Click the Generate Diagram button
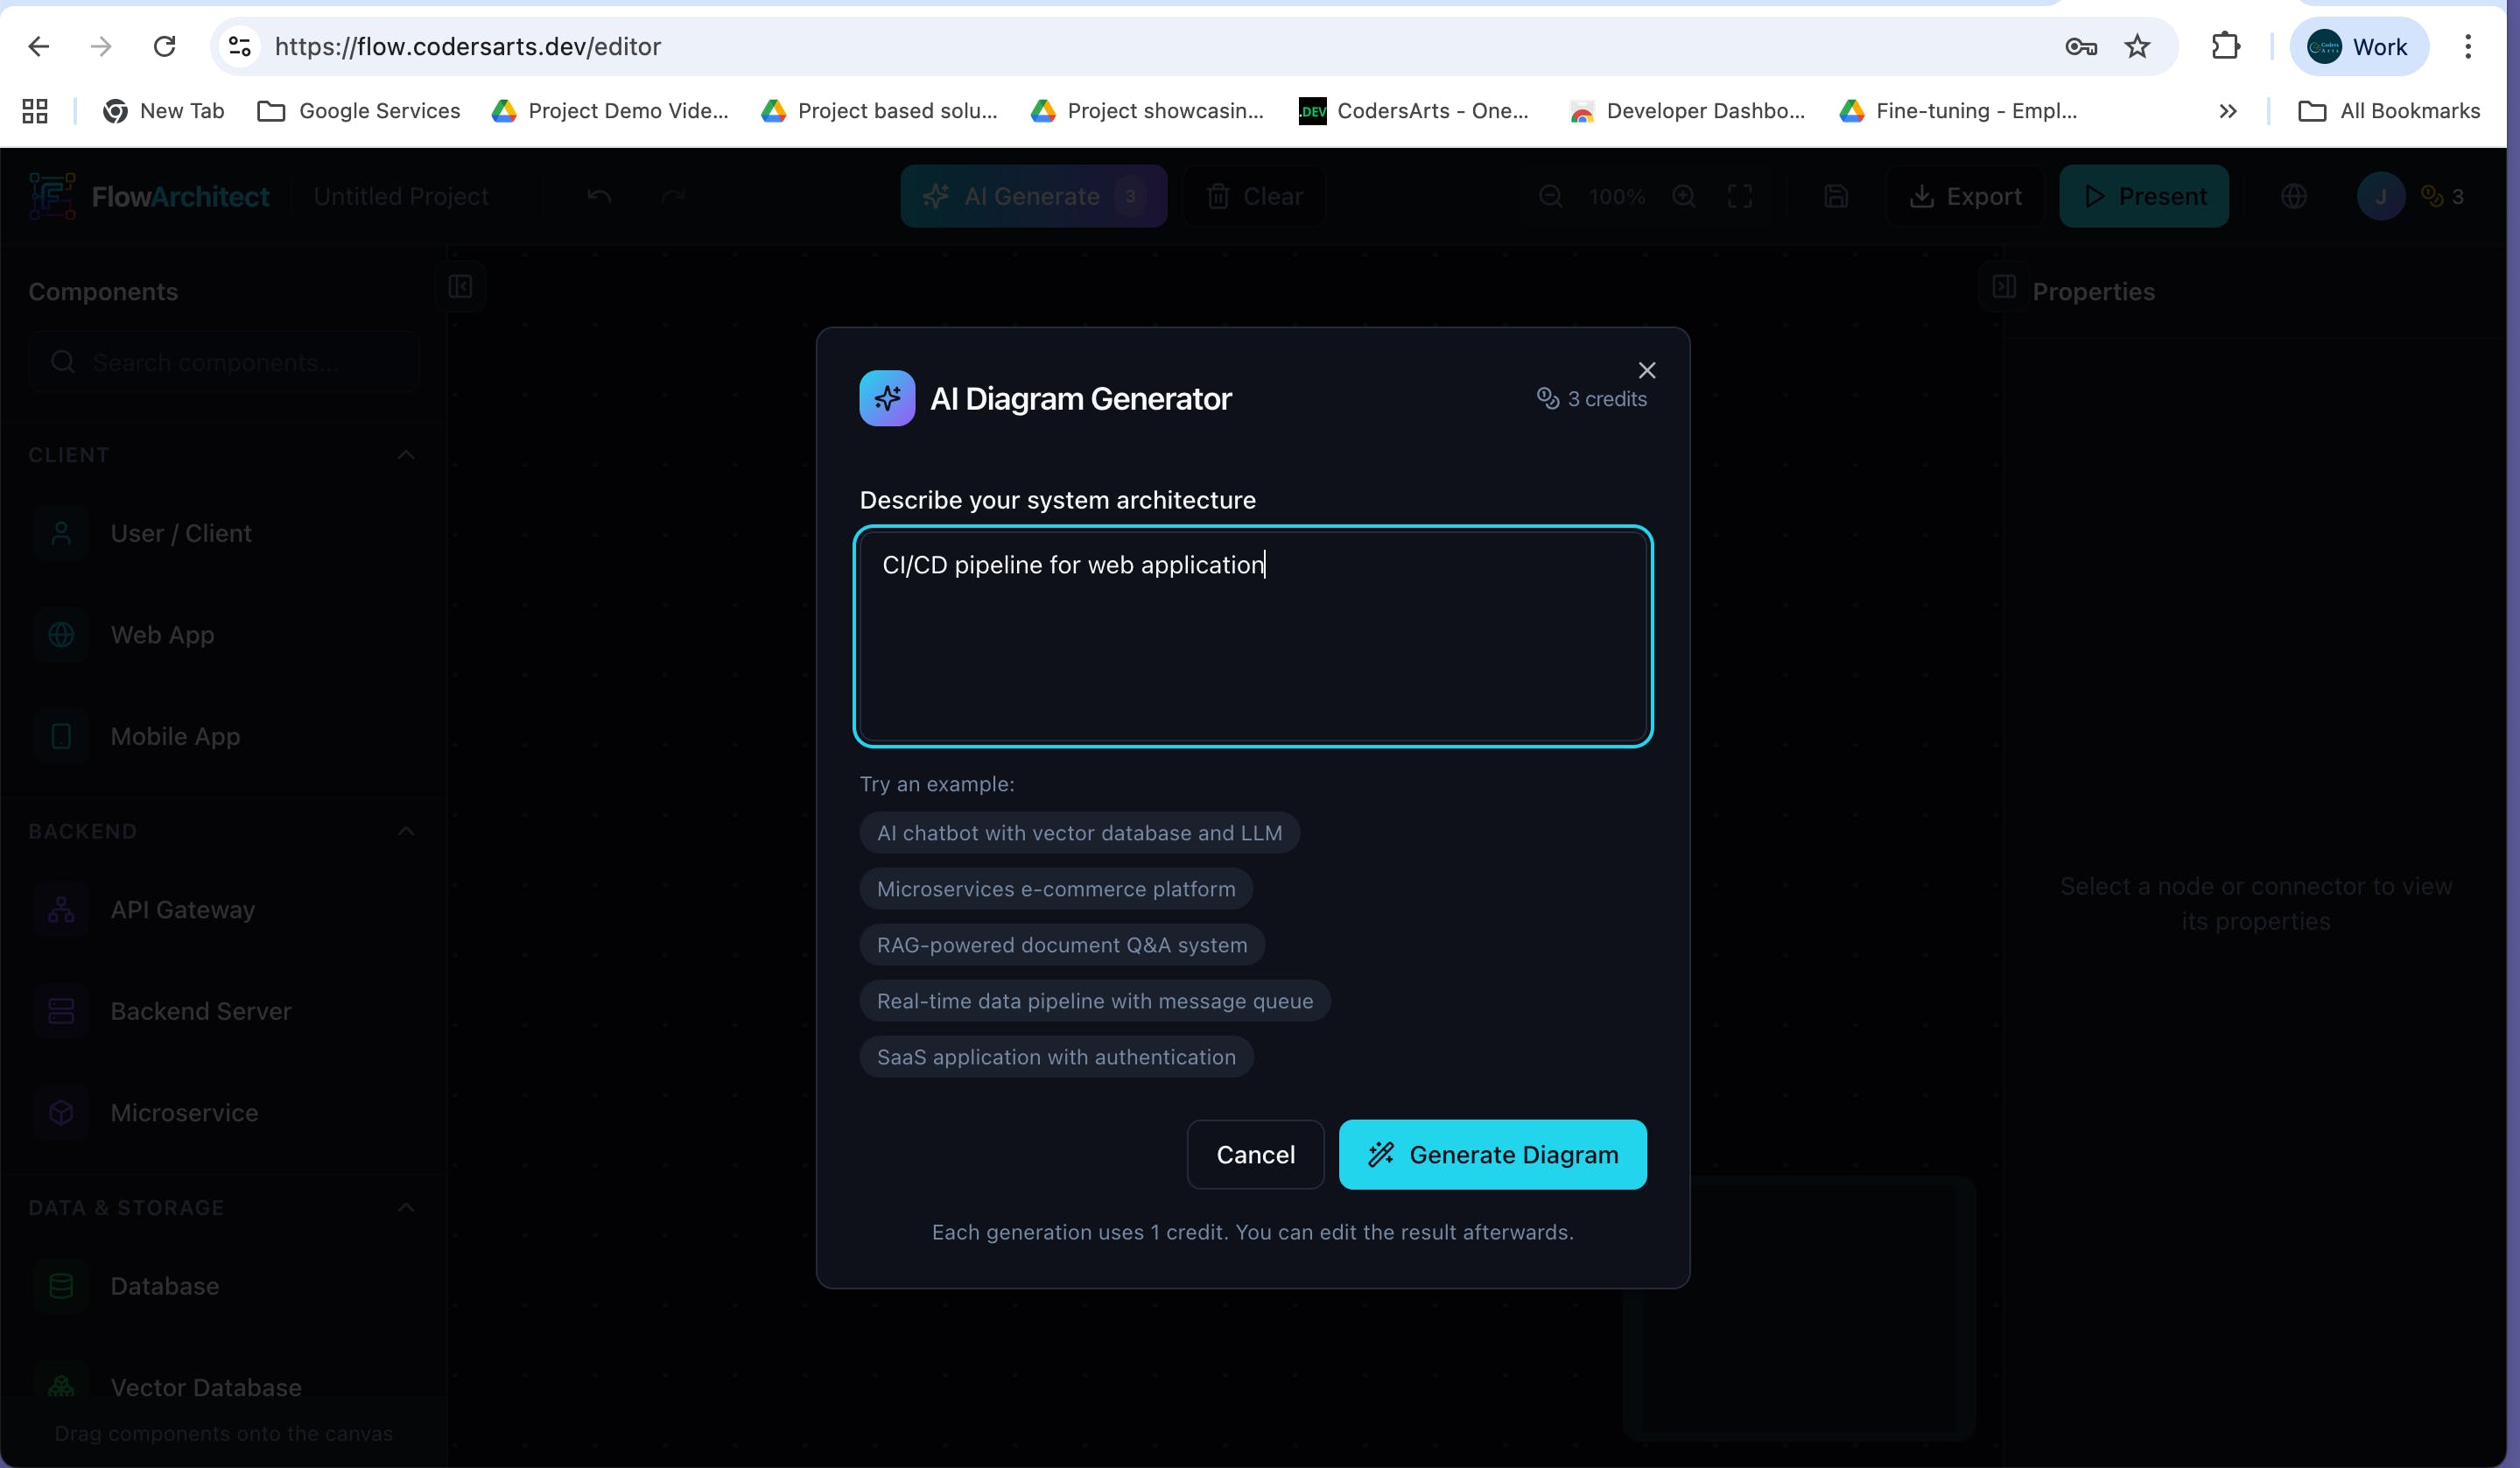 click(x=1492, y=1154)
